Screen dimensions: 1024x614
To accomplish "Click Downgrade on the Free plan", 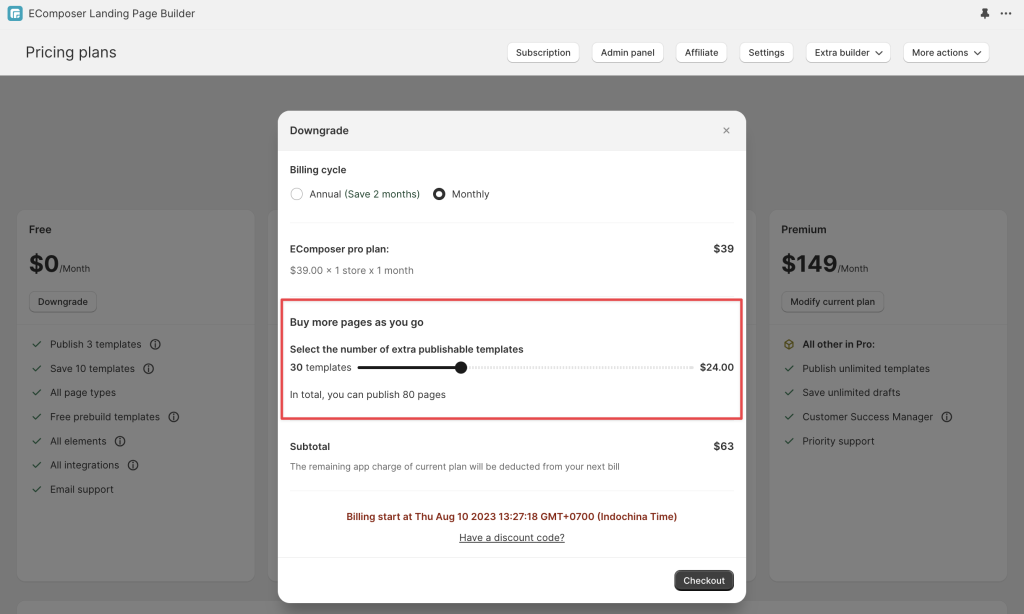I will [63, 302].
